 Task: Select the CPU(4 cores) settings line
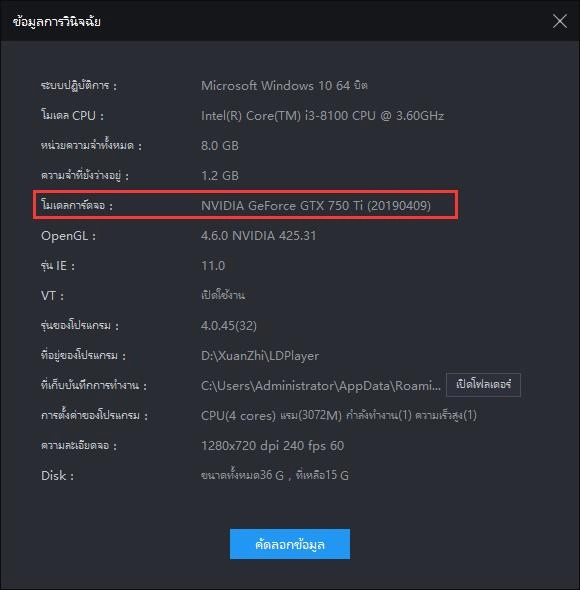339,415
